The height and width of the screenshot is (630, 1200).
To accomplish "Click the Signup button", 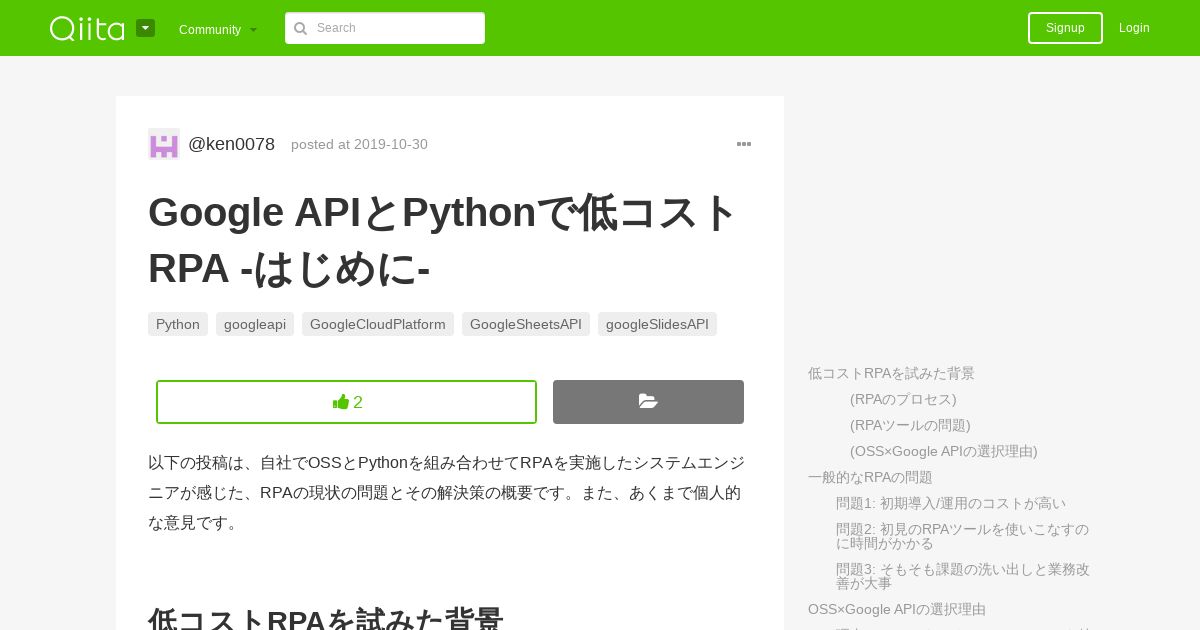I will coord(1065,28).
